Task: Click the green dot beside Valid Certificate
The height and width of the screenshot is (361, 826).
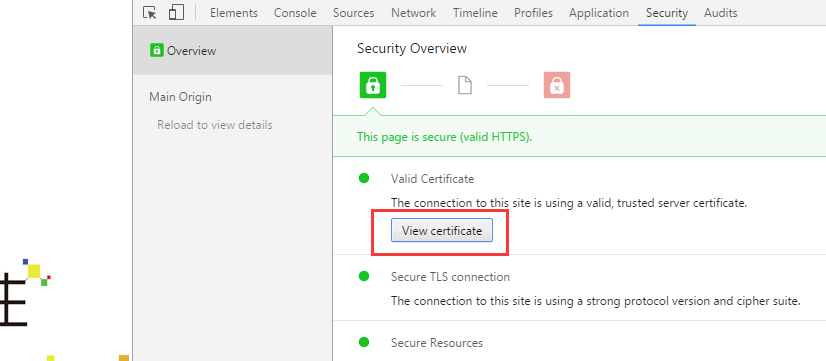Action: [x=364, y=178]
